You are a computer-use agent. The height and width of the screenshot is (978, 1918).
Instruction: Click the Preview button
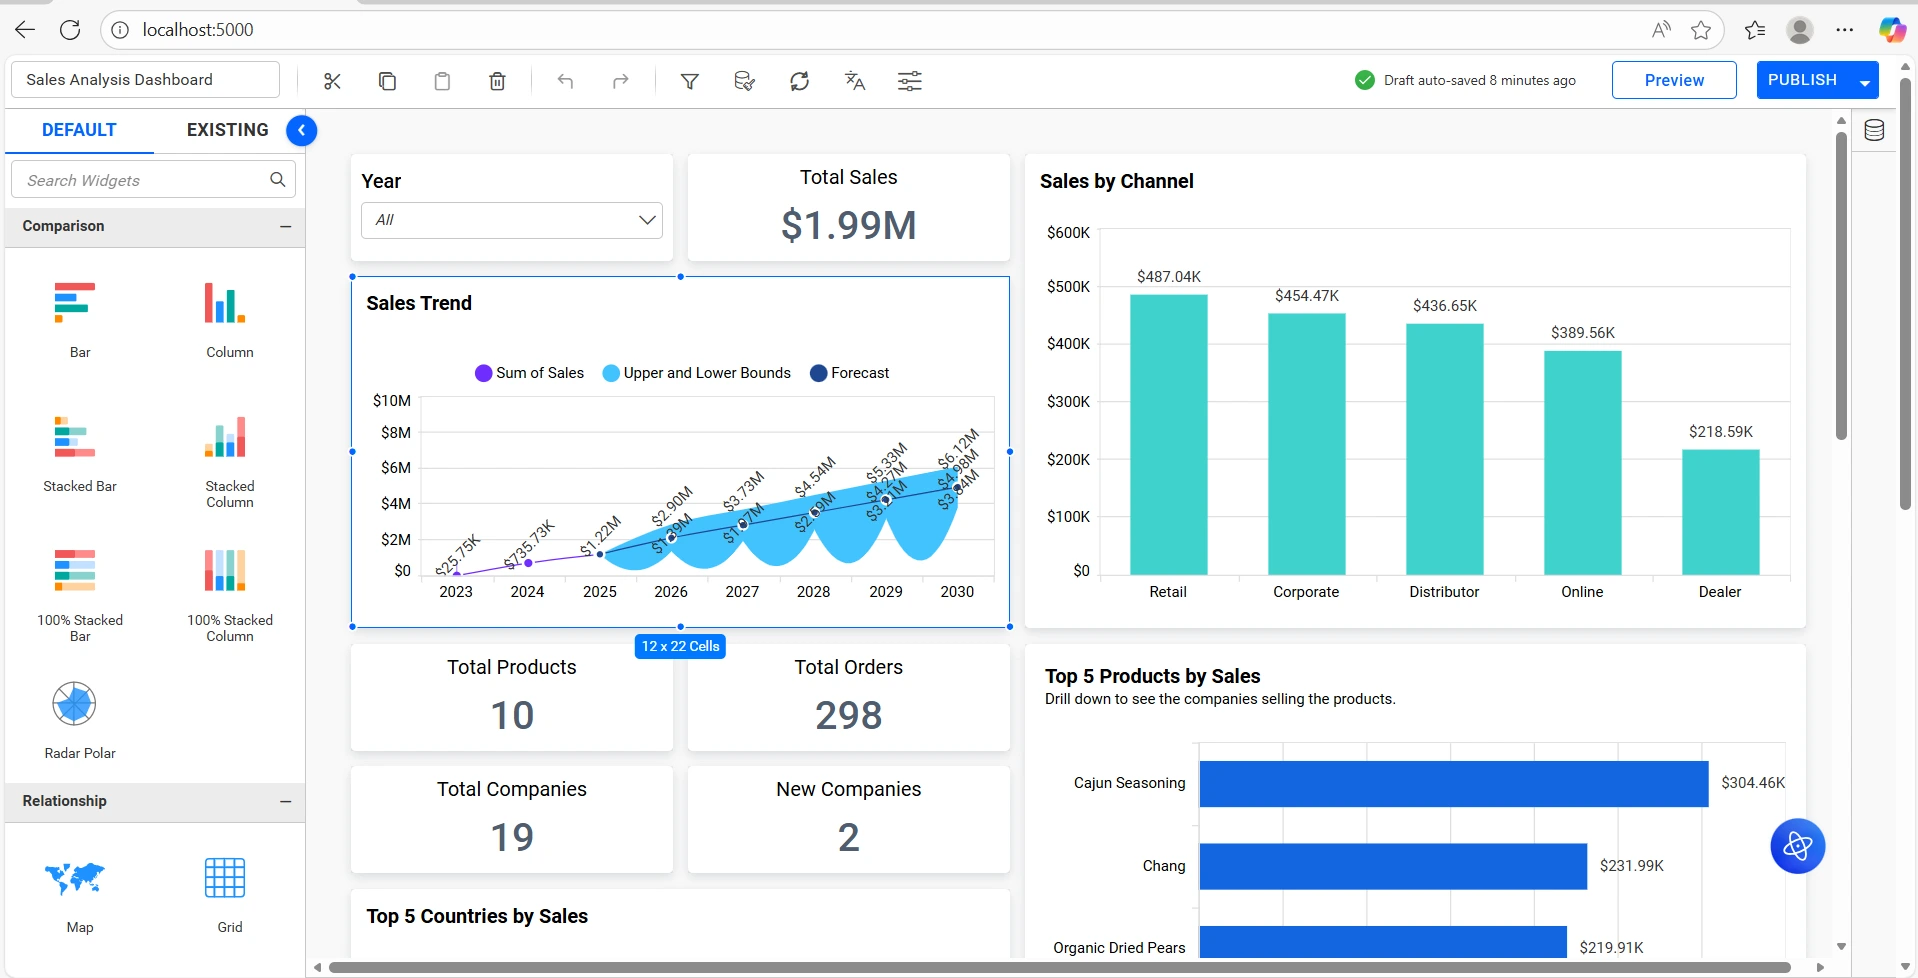pos(1674,80)
